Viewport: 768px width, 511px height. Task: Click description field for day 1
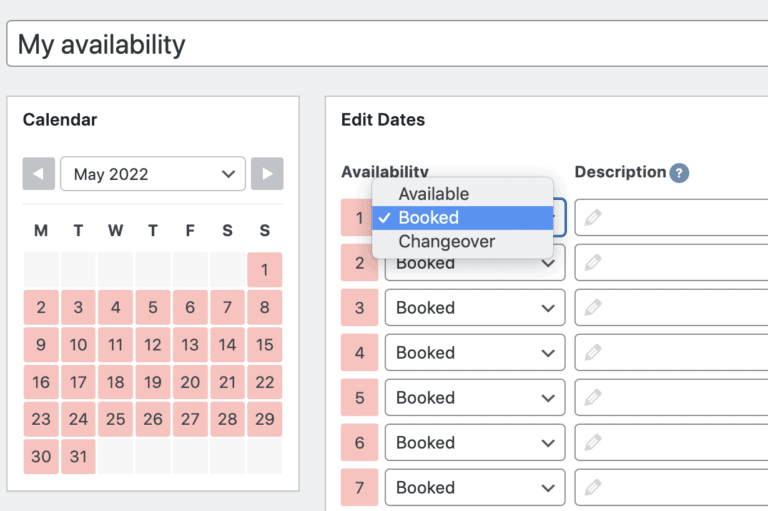(x=671, y=218)
